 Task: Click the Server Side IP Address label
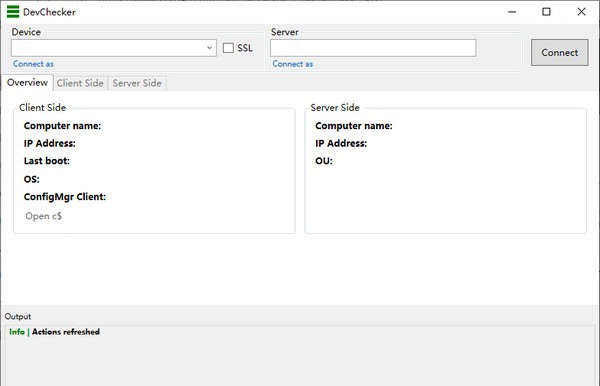341,143
